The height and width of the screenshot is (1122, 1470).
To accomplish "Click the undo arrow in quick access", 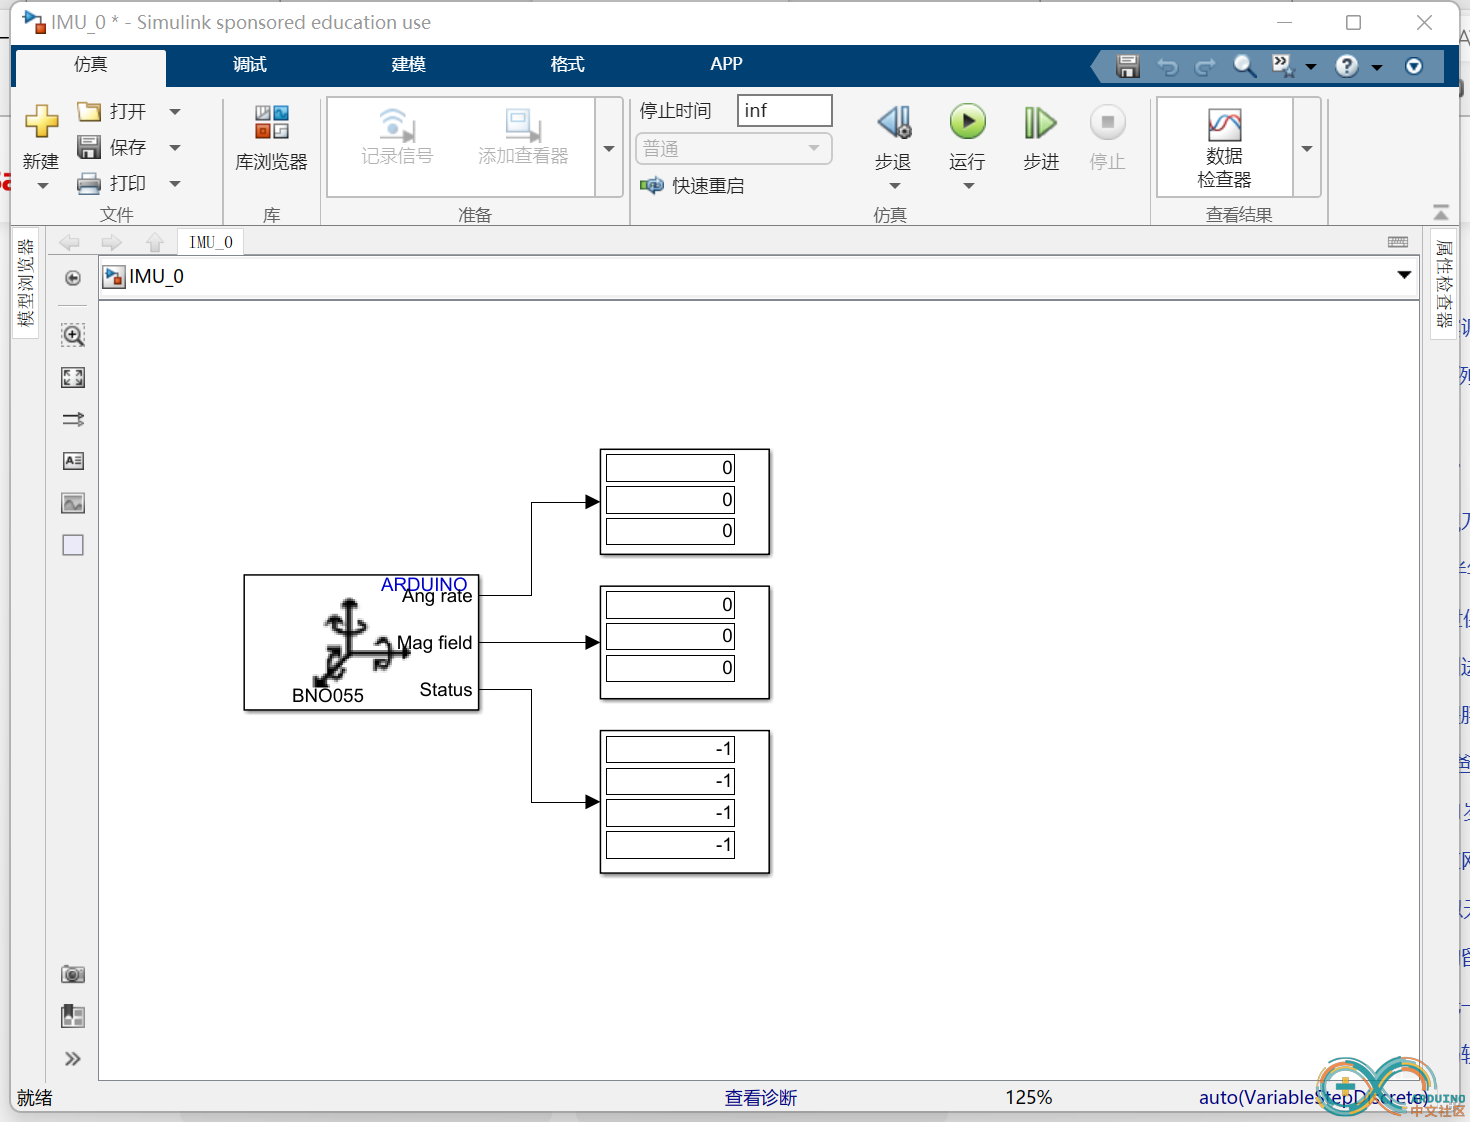I will coord(1167,67).
